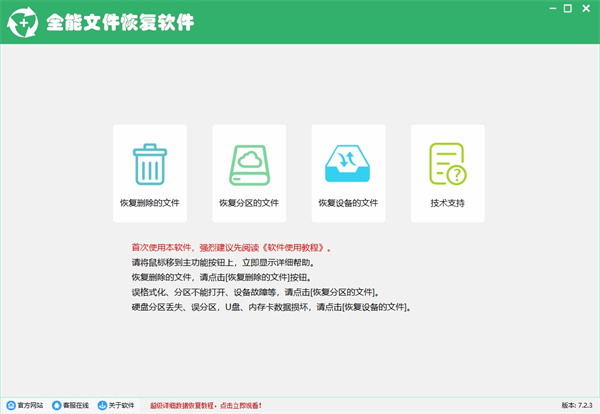The width and height of the screenshot is (600, 414).
Task: Click the cloud drive partition recovery icon
Action: (249, 165)
